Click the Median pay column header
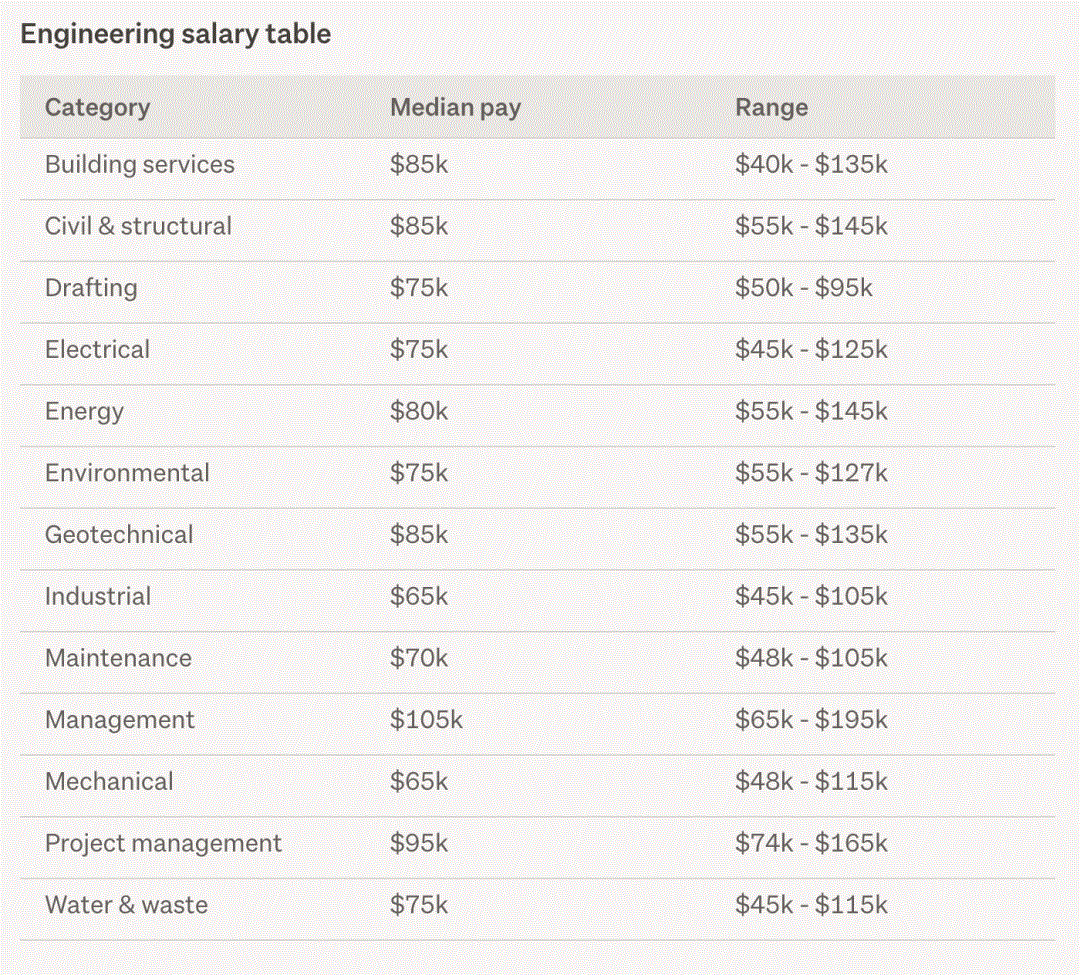The image size is (1080, 975). 455,108
